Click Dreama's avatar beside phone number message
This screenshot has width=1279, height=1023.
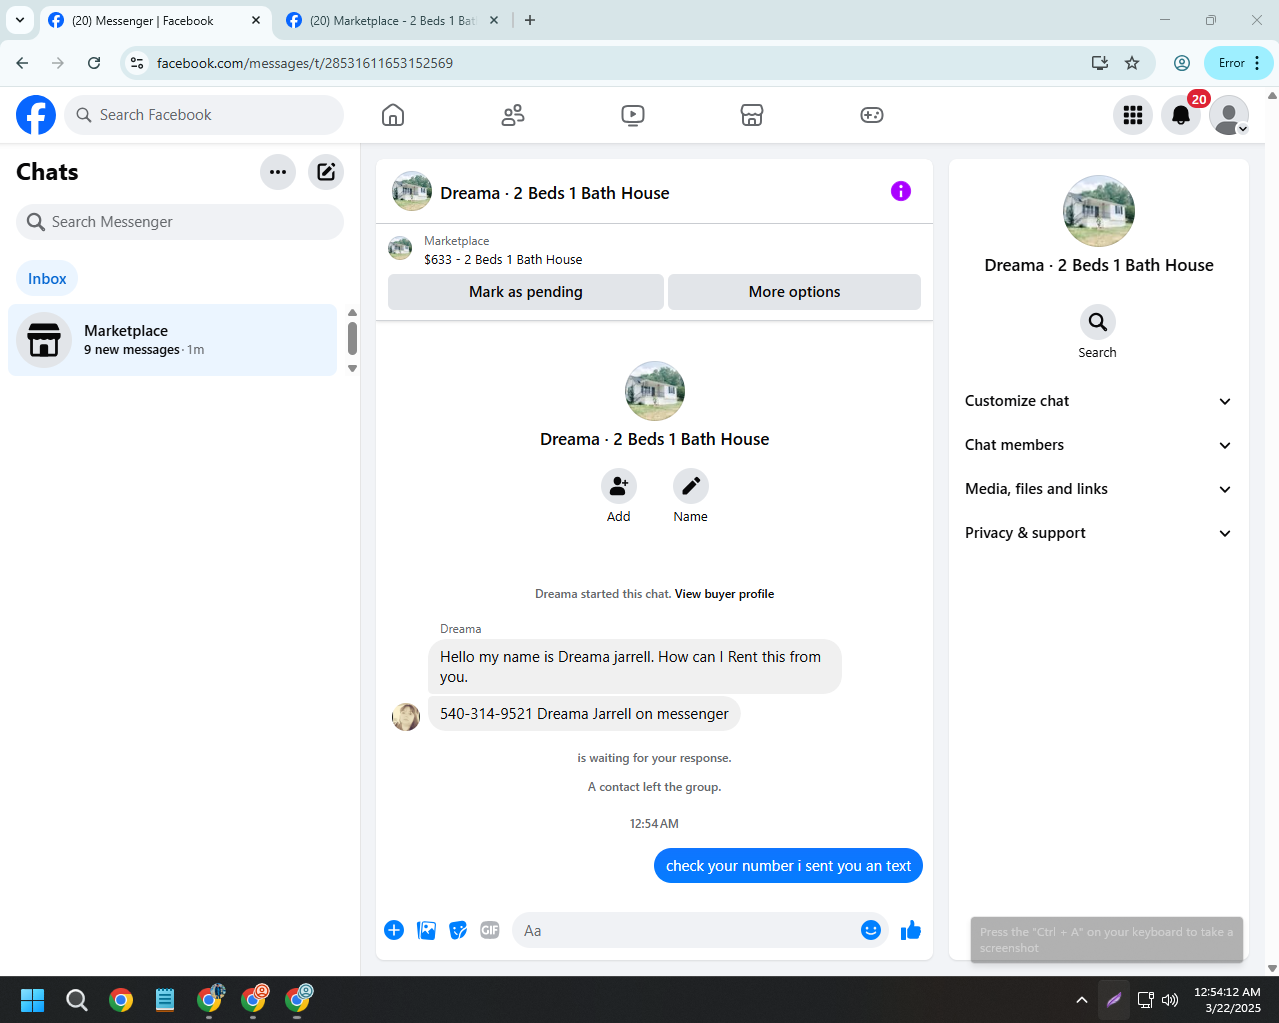pos(406,717)
